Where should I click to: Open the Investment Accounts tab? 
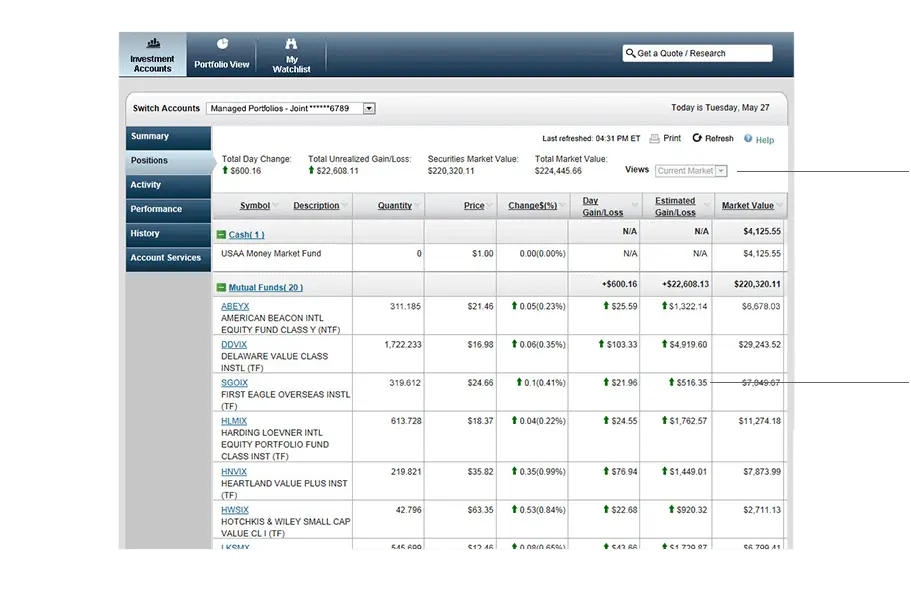pos(152,55)
